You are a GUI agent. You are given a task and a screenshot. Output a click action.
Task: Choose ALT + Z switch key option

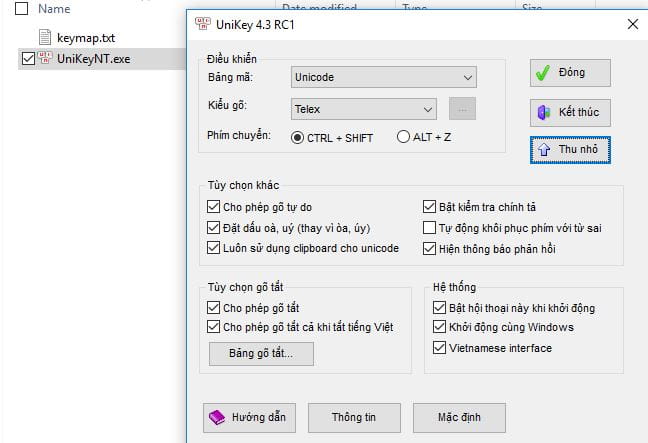[x=403, y=137]
